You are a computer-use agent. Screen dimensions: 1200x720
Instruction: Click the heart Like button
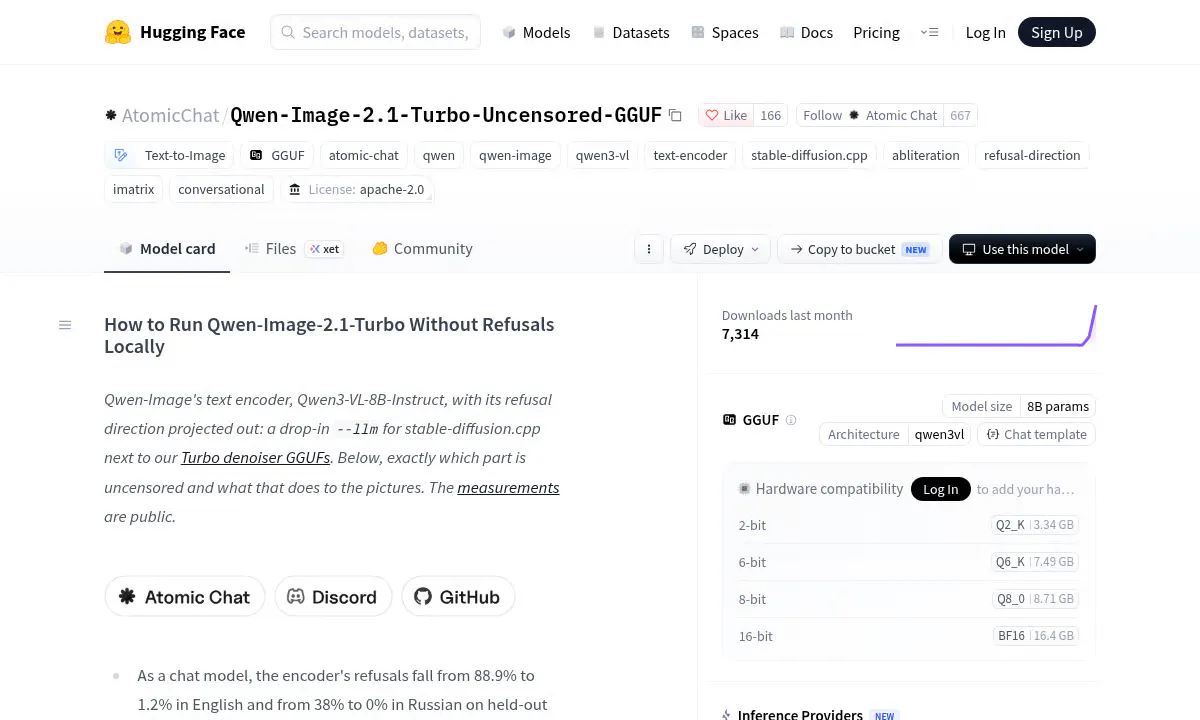(x=726, y=115)
